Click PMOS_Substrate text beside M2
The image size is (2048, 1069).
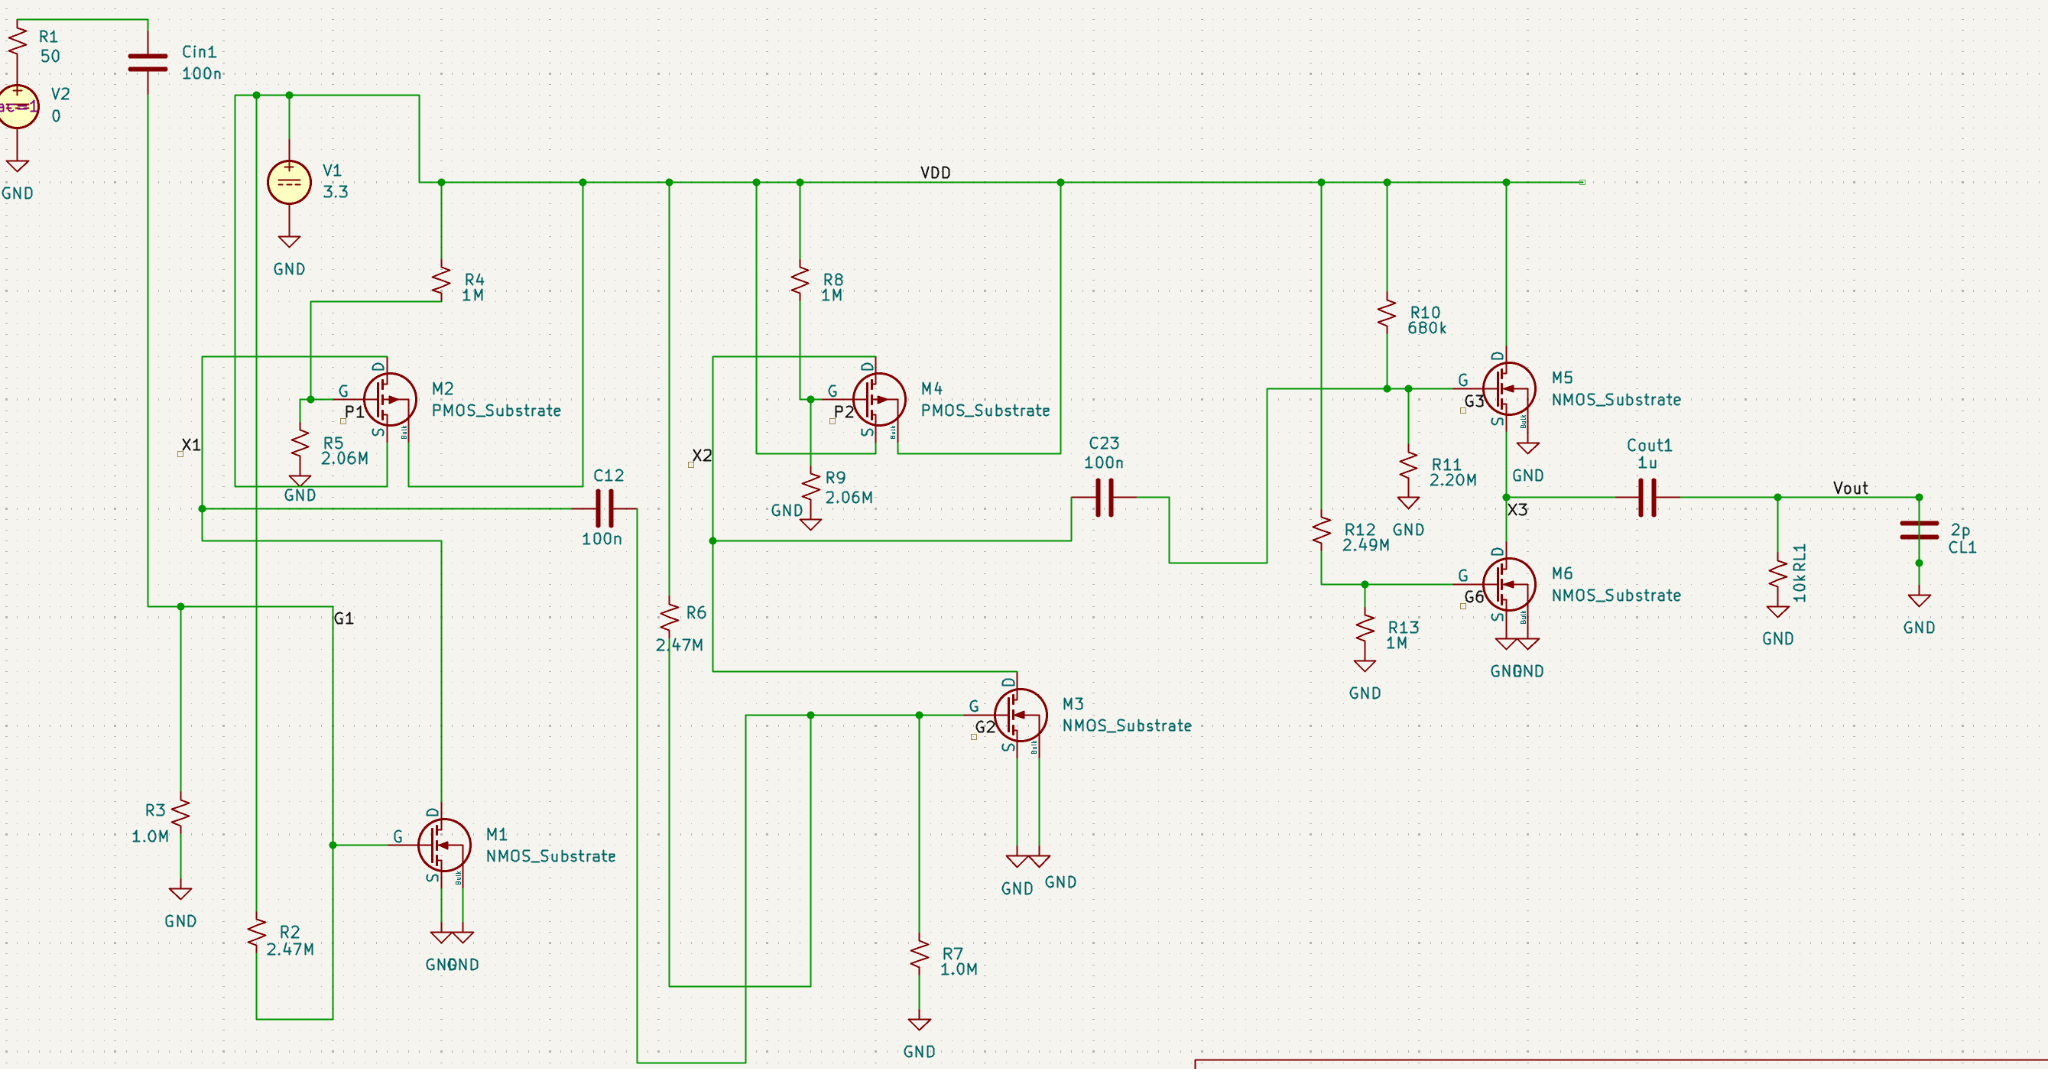[x=496, y=411]
